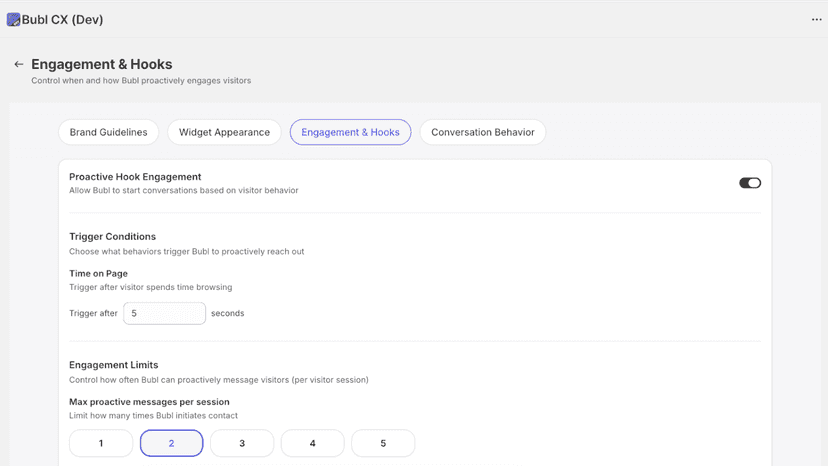Select the Engagement & Hooks tab
828x466 pixels.
350,132
